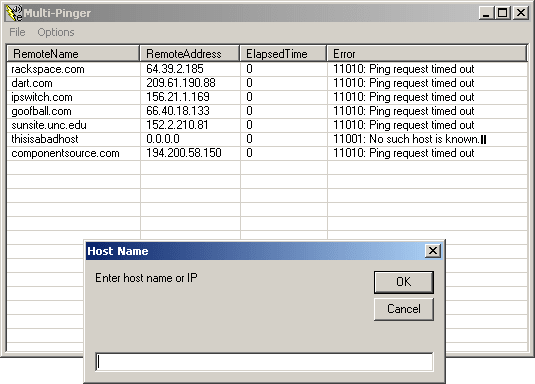
Task: Click the RemoteName column header
Action: point(73,54)
